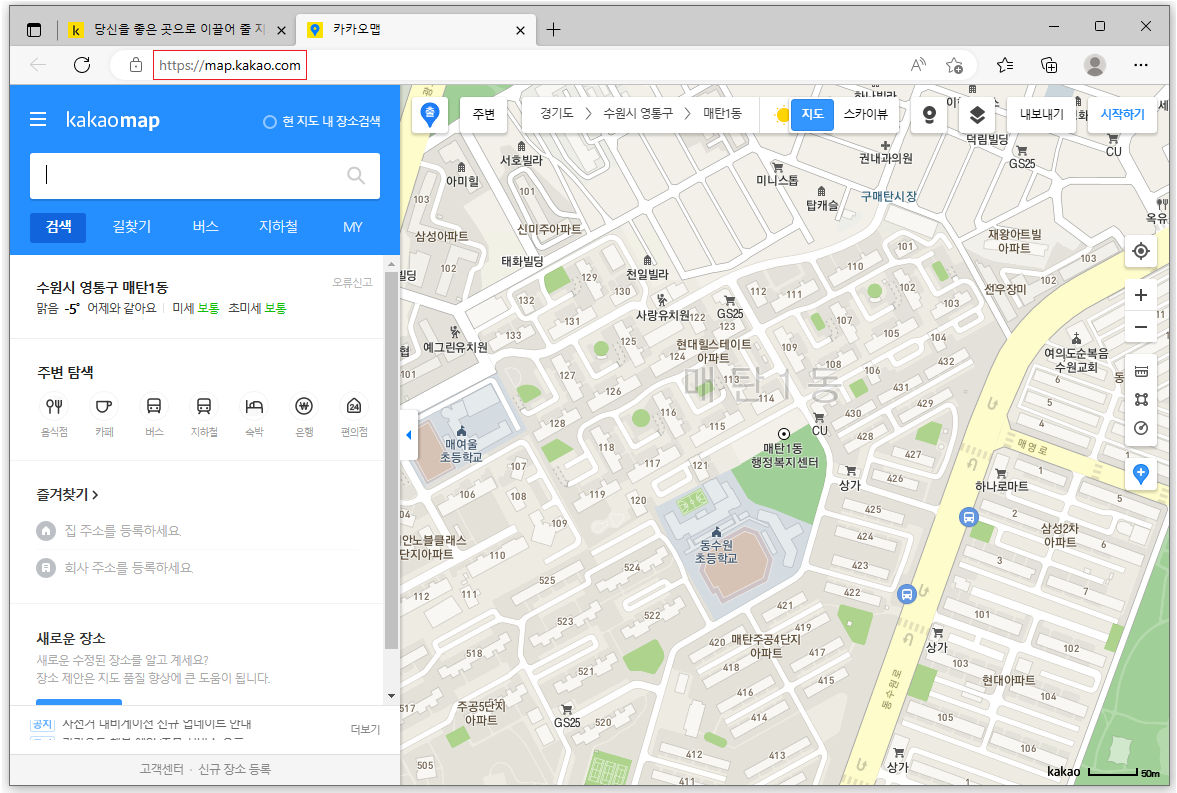
Task: Select the subway (지하철) nearby icon
Action: pyautogui.click(x=203, y=406)
